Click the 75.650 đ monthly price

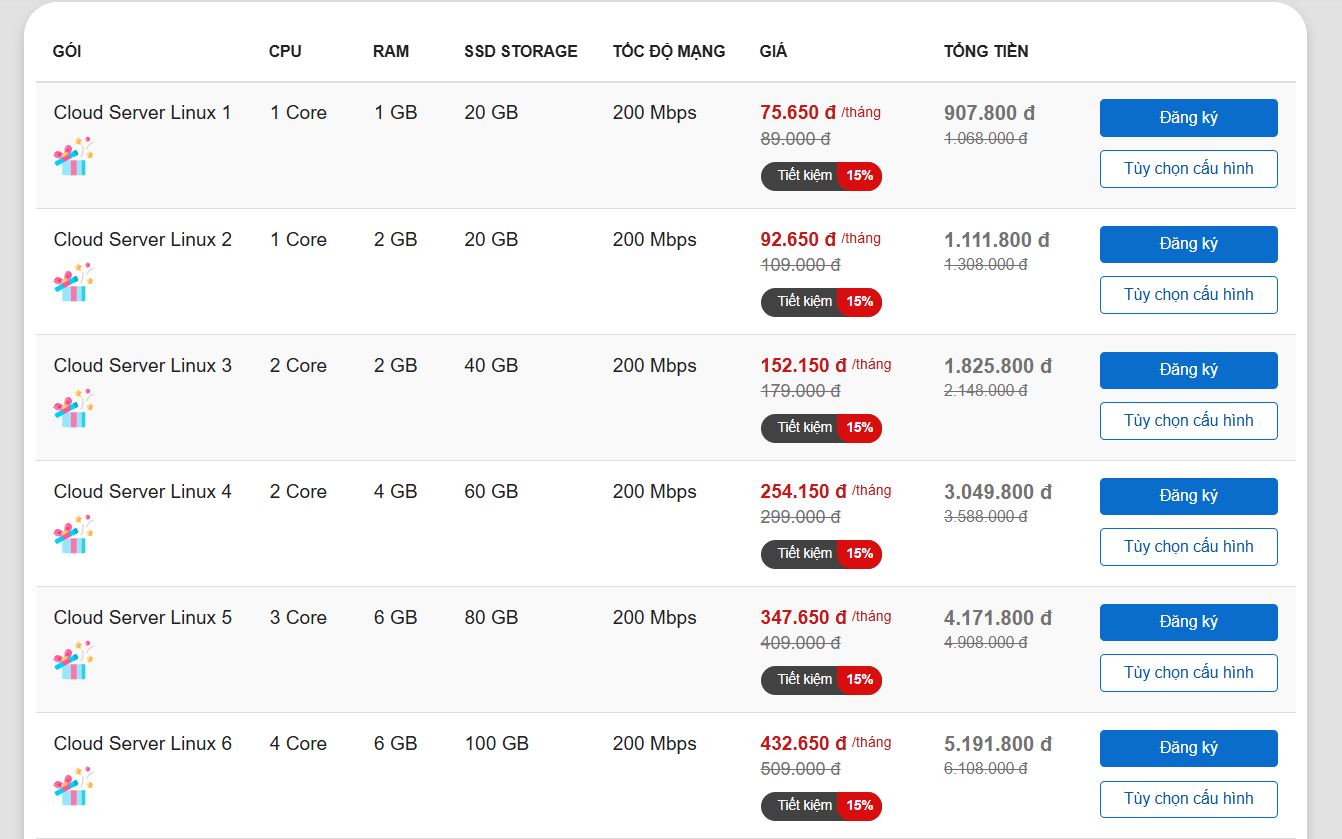click(x=798, y=113)
